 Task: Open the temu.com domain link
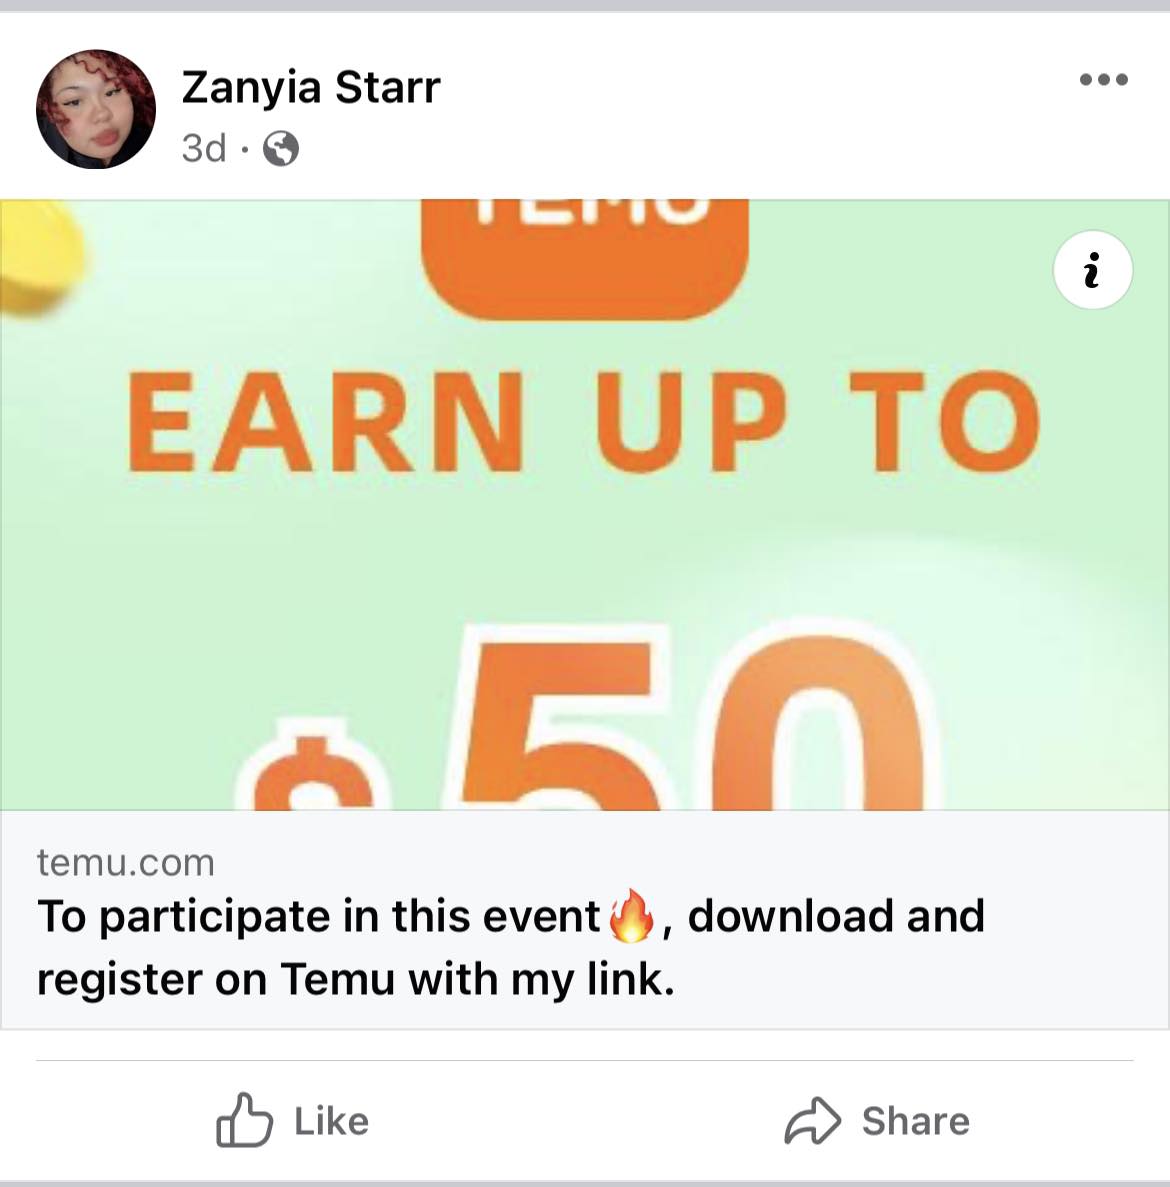tap(126, 863)
